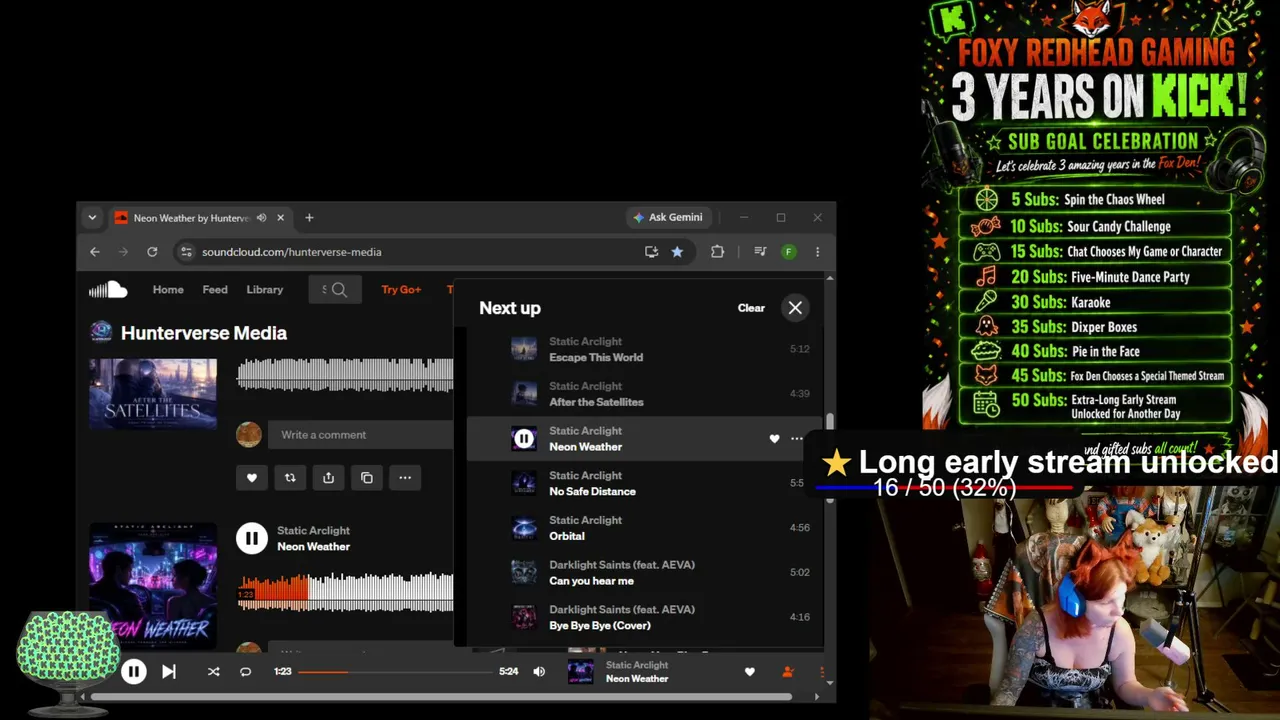Click the horizontal scrollbar under the player
Viewport: 1280px width, 720px height.
(441, 697)
